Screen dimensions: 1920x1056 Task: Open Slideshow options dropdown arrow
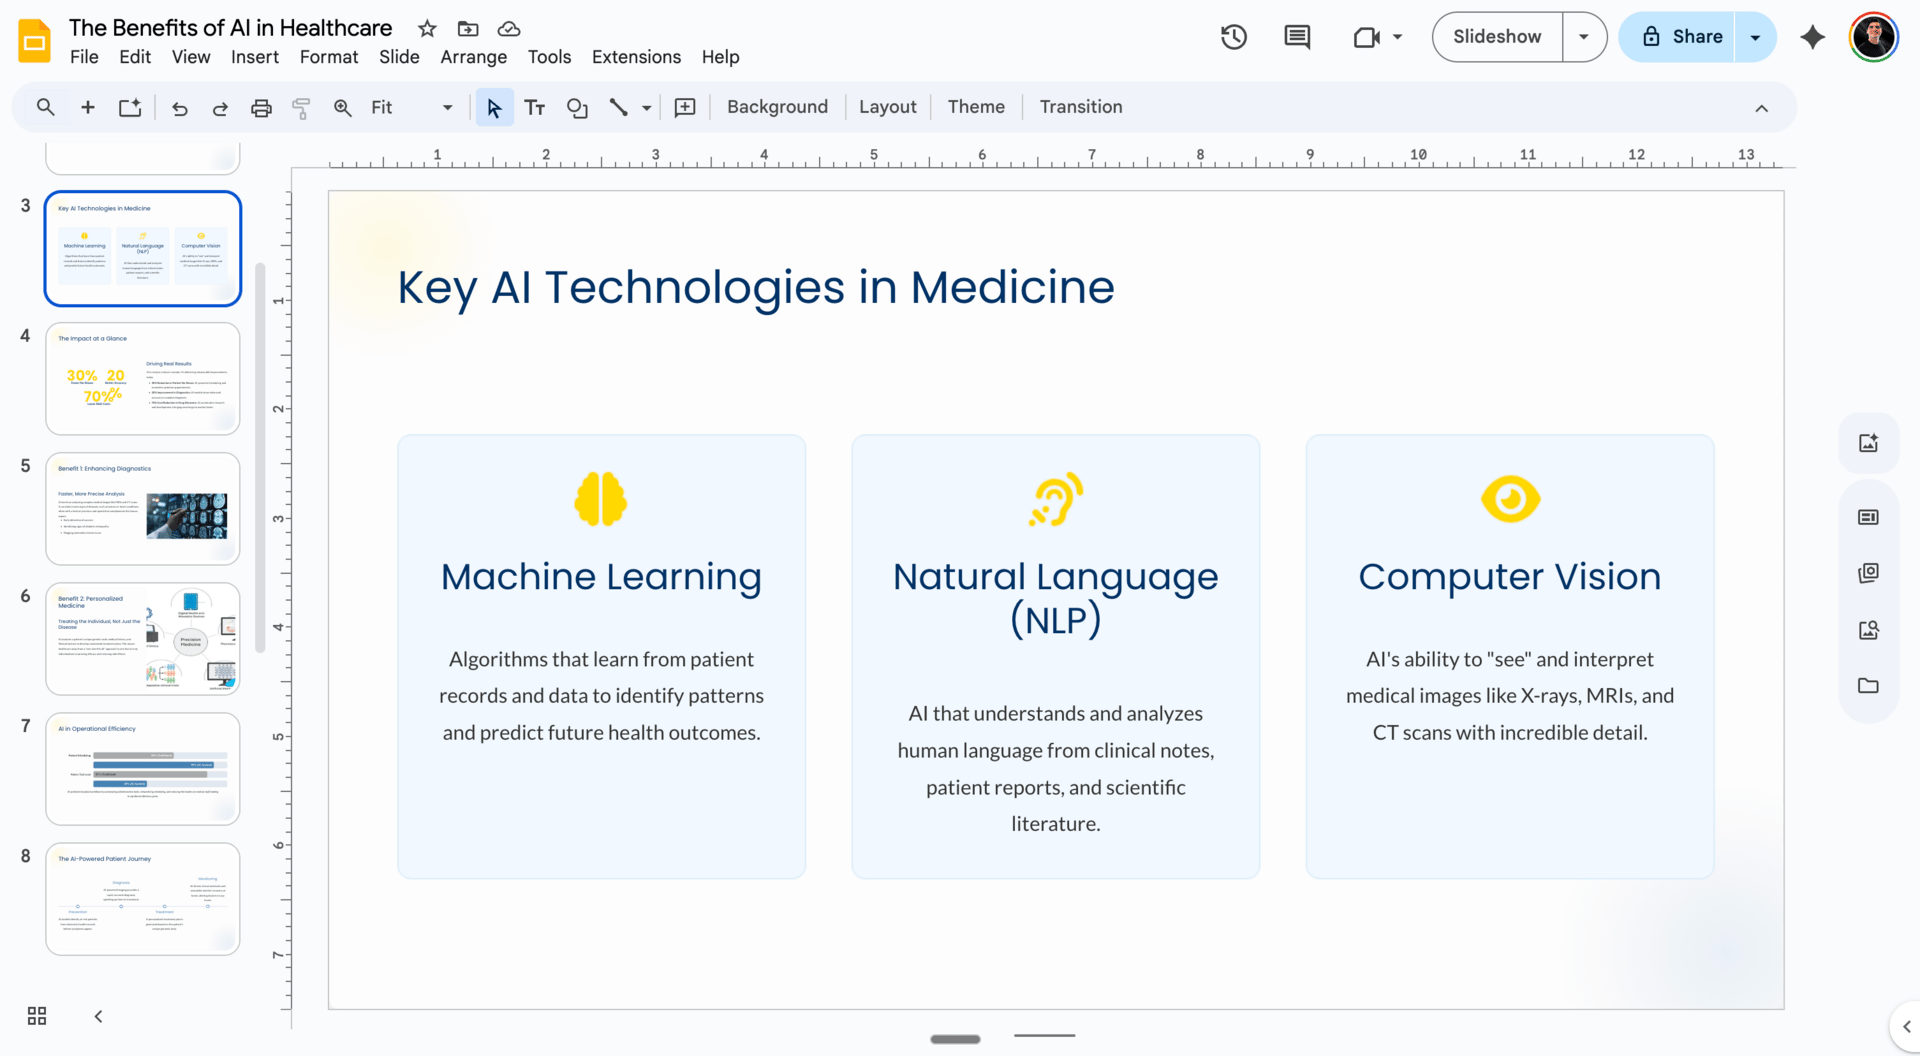point(1584,37)
